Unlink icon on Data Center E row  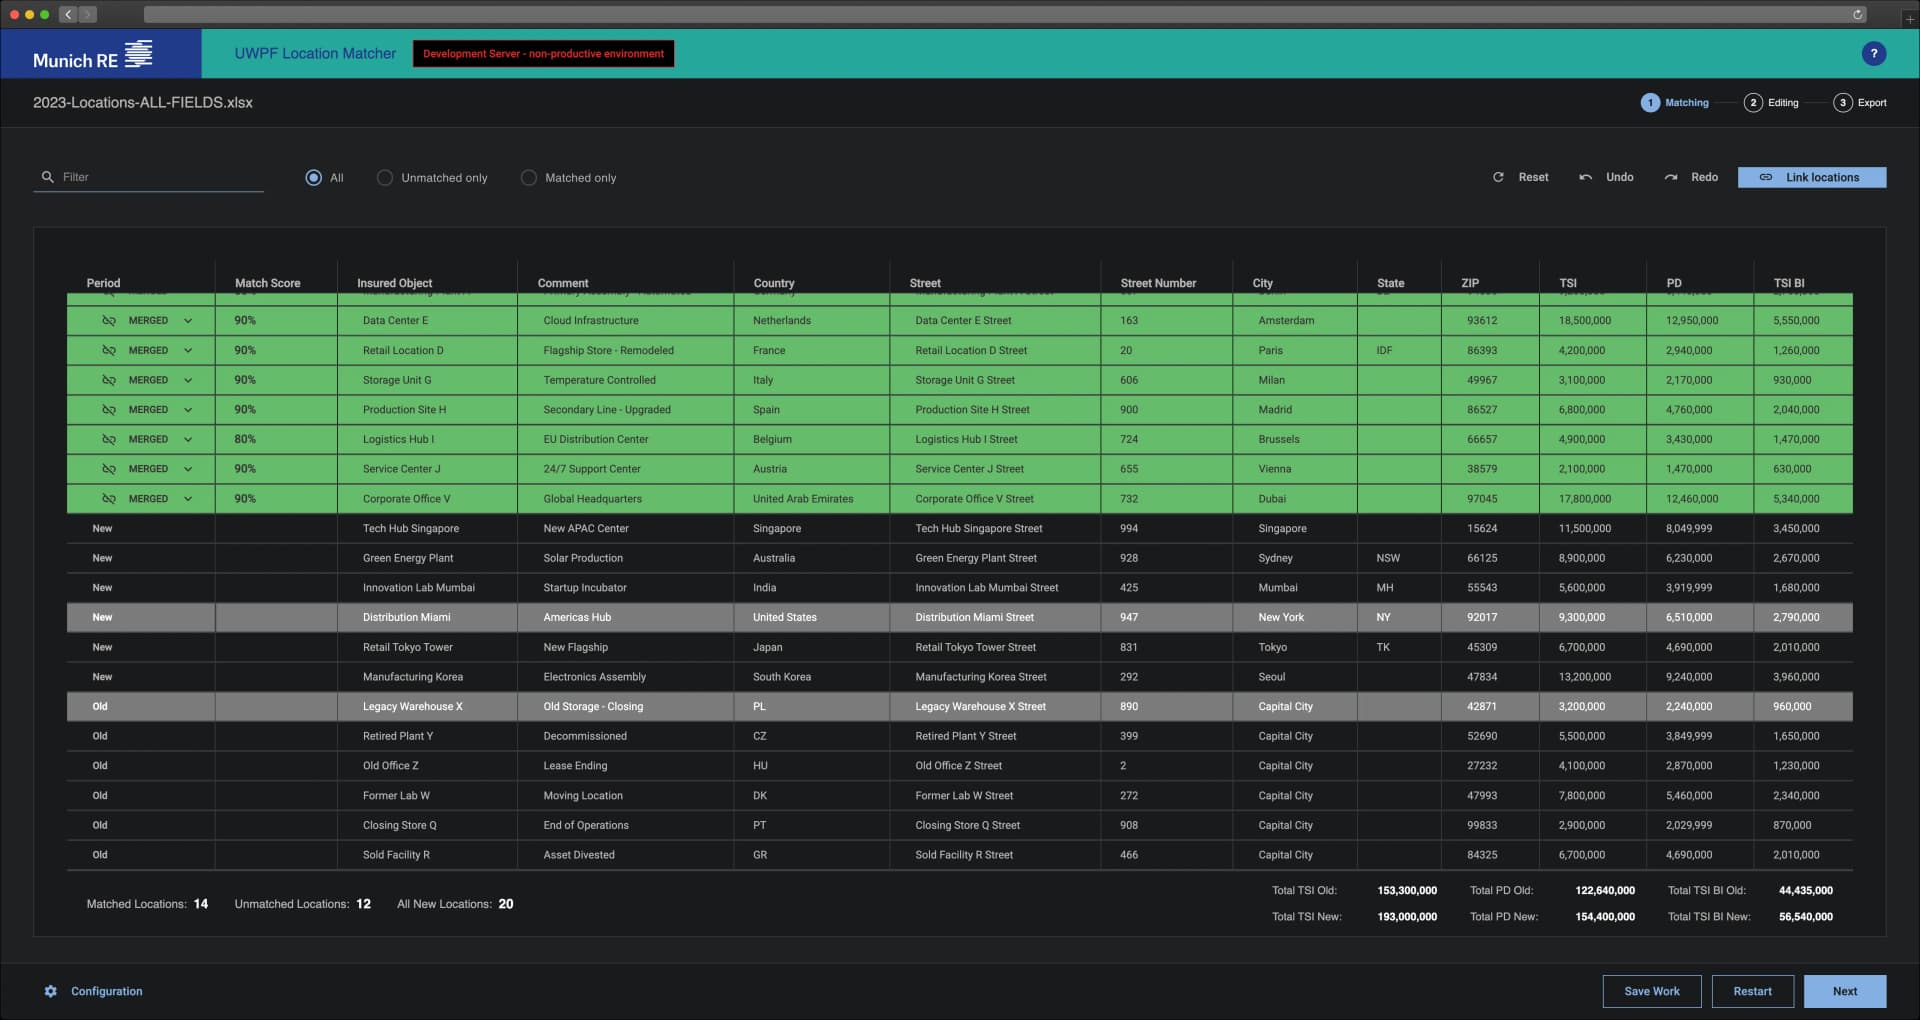click(109, 320)
